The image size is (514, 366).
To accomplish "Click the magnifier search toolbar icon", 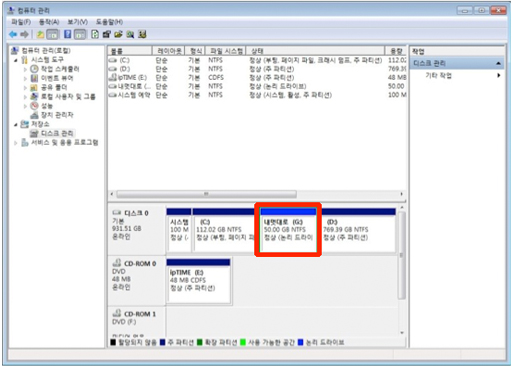I will [130, 34].
